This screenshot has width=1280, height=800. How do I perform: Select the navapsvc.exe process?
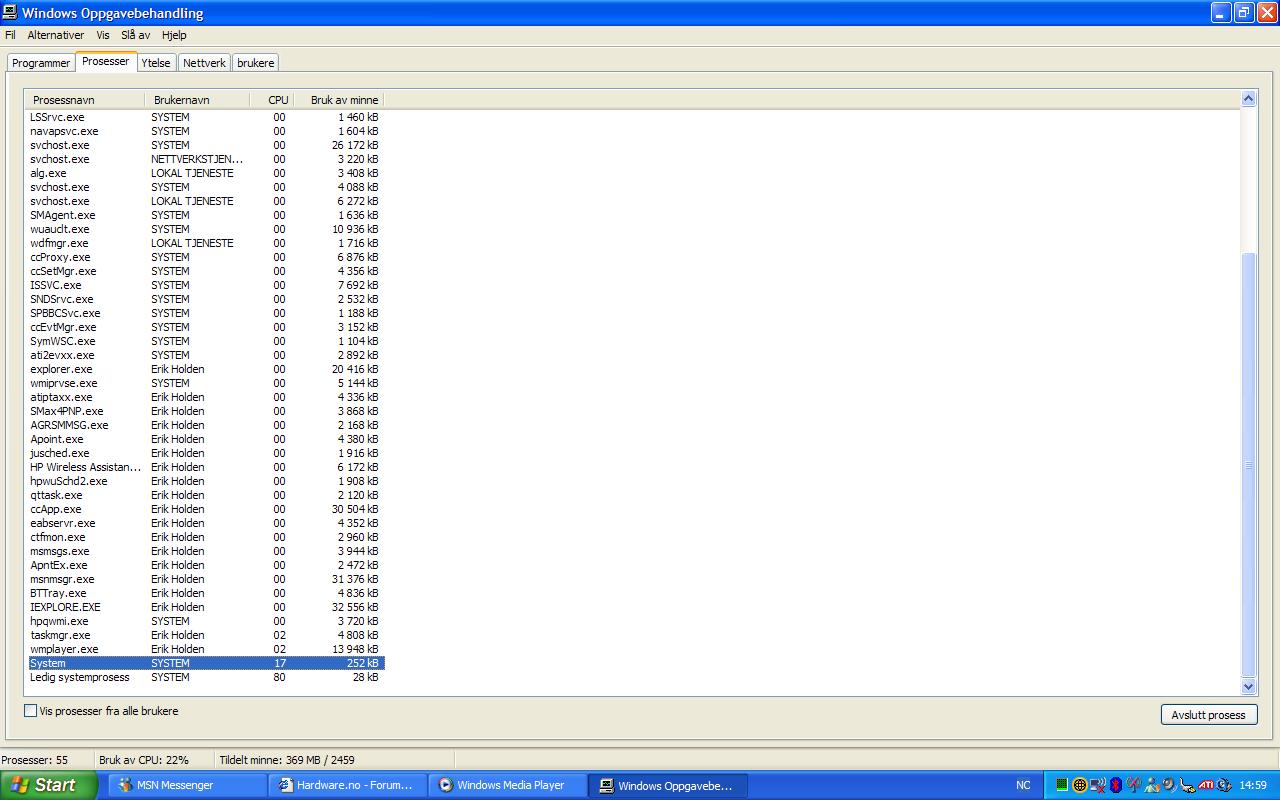pos(206,131)
